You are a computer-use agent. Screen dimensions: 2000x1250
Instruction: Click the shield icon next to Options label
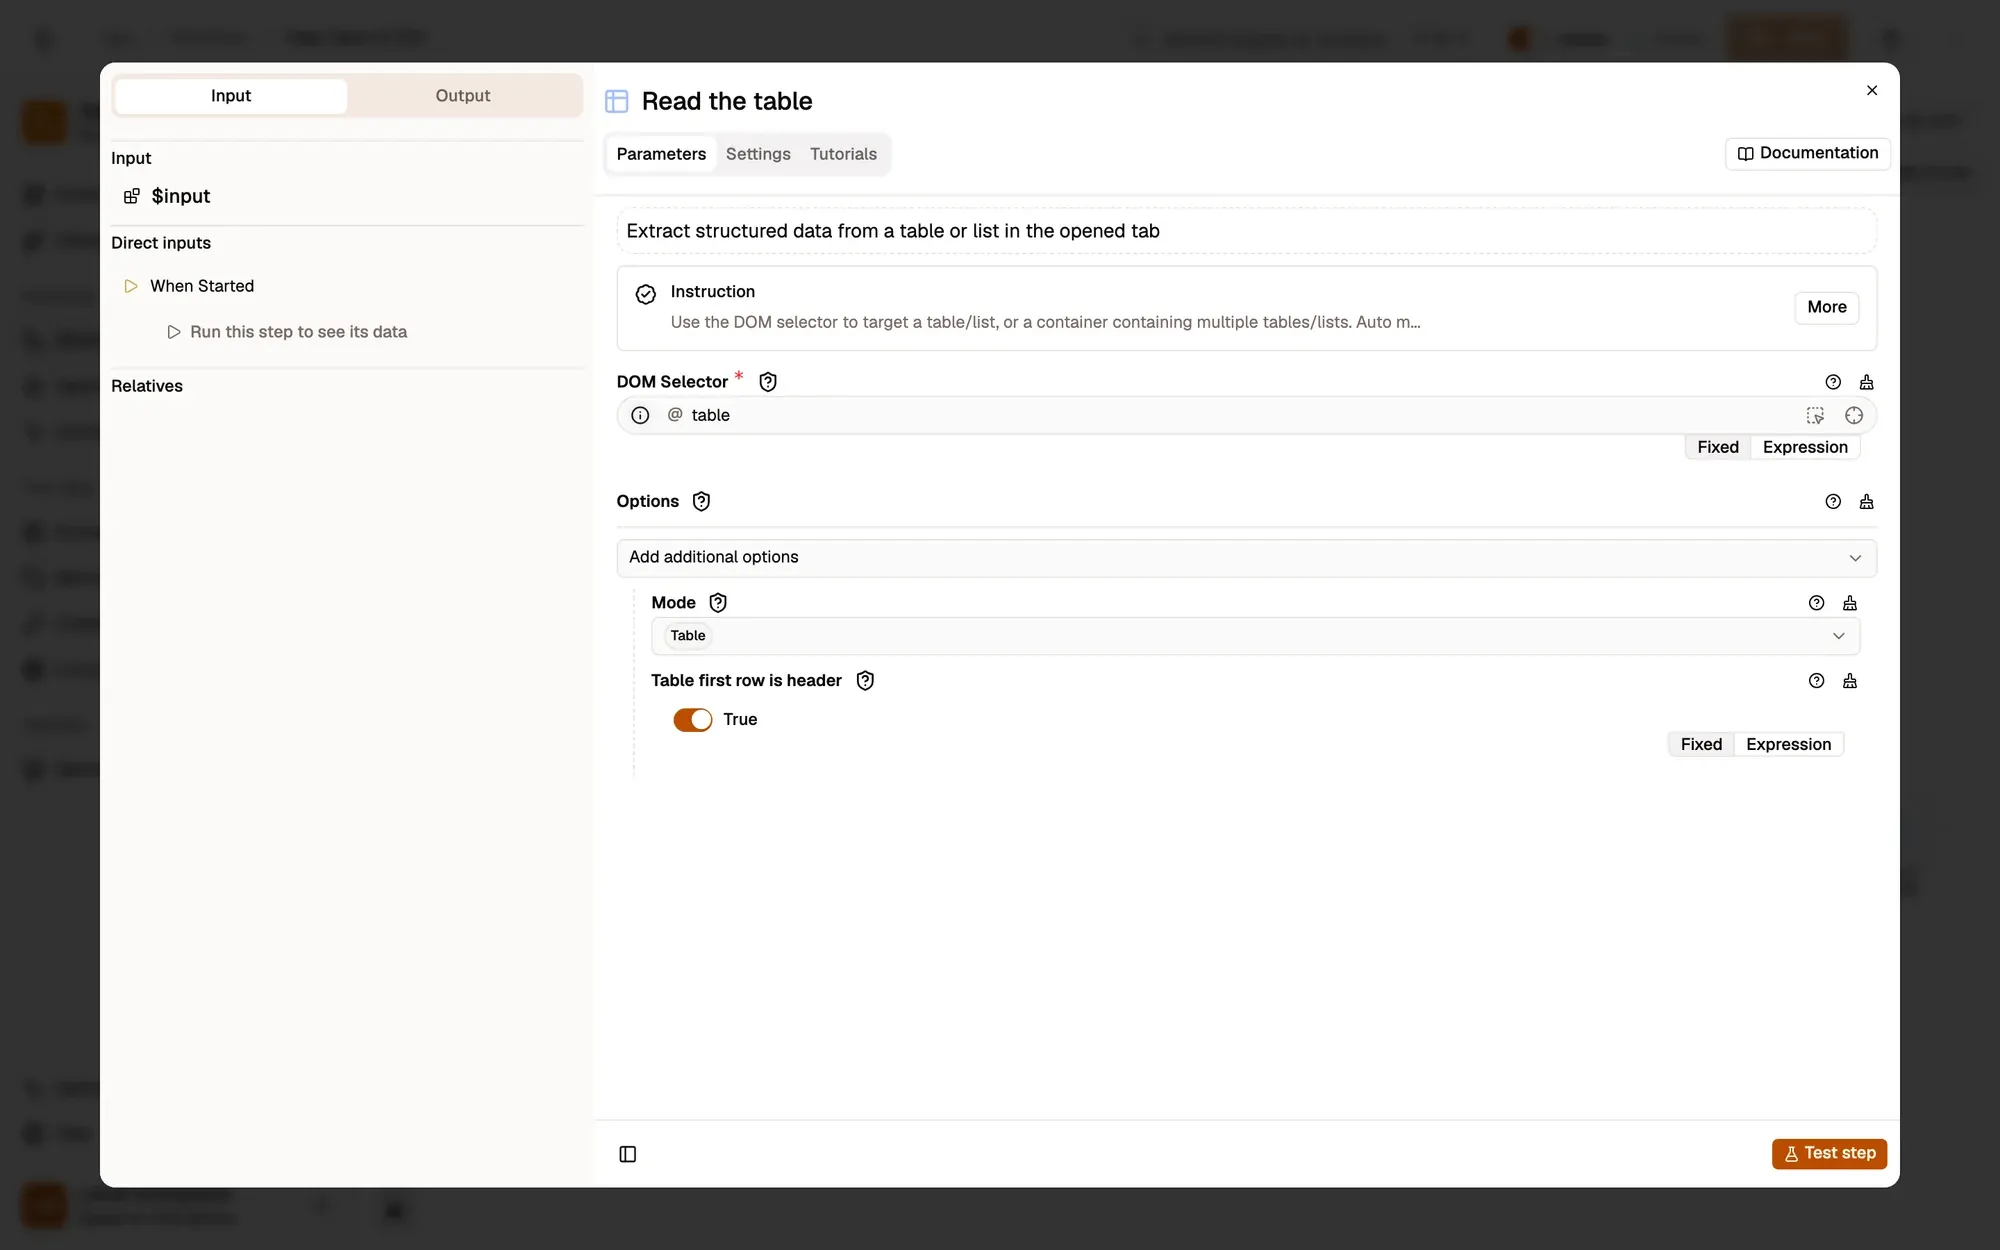click(701, 501)
